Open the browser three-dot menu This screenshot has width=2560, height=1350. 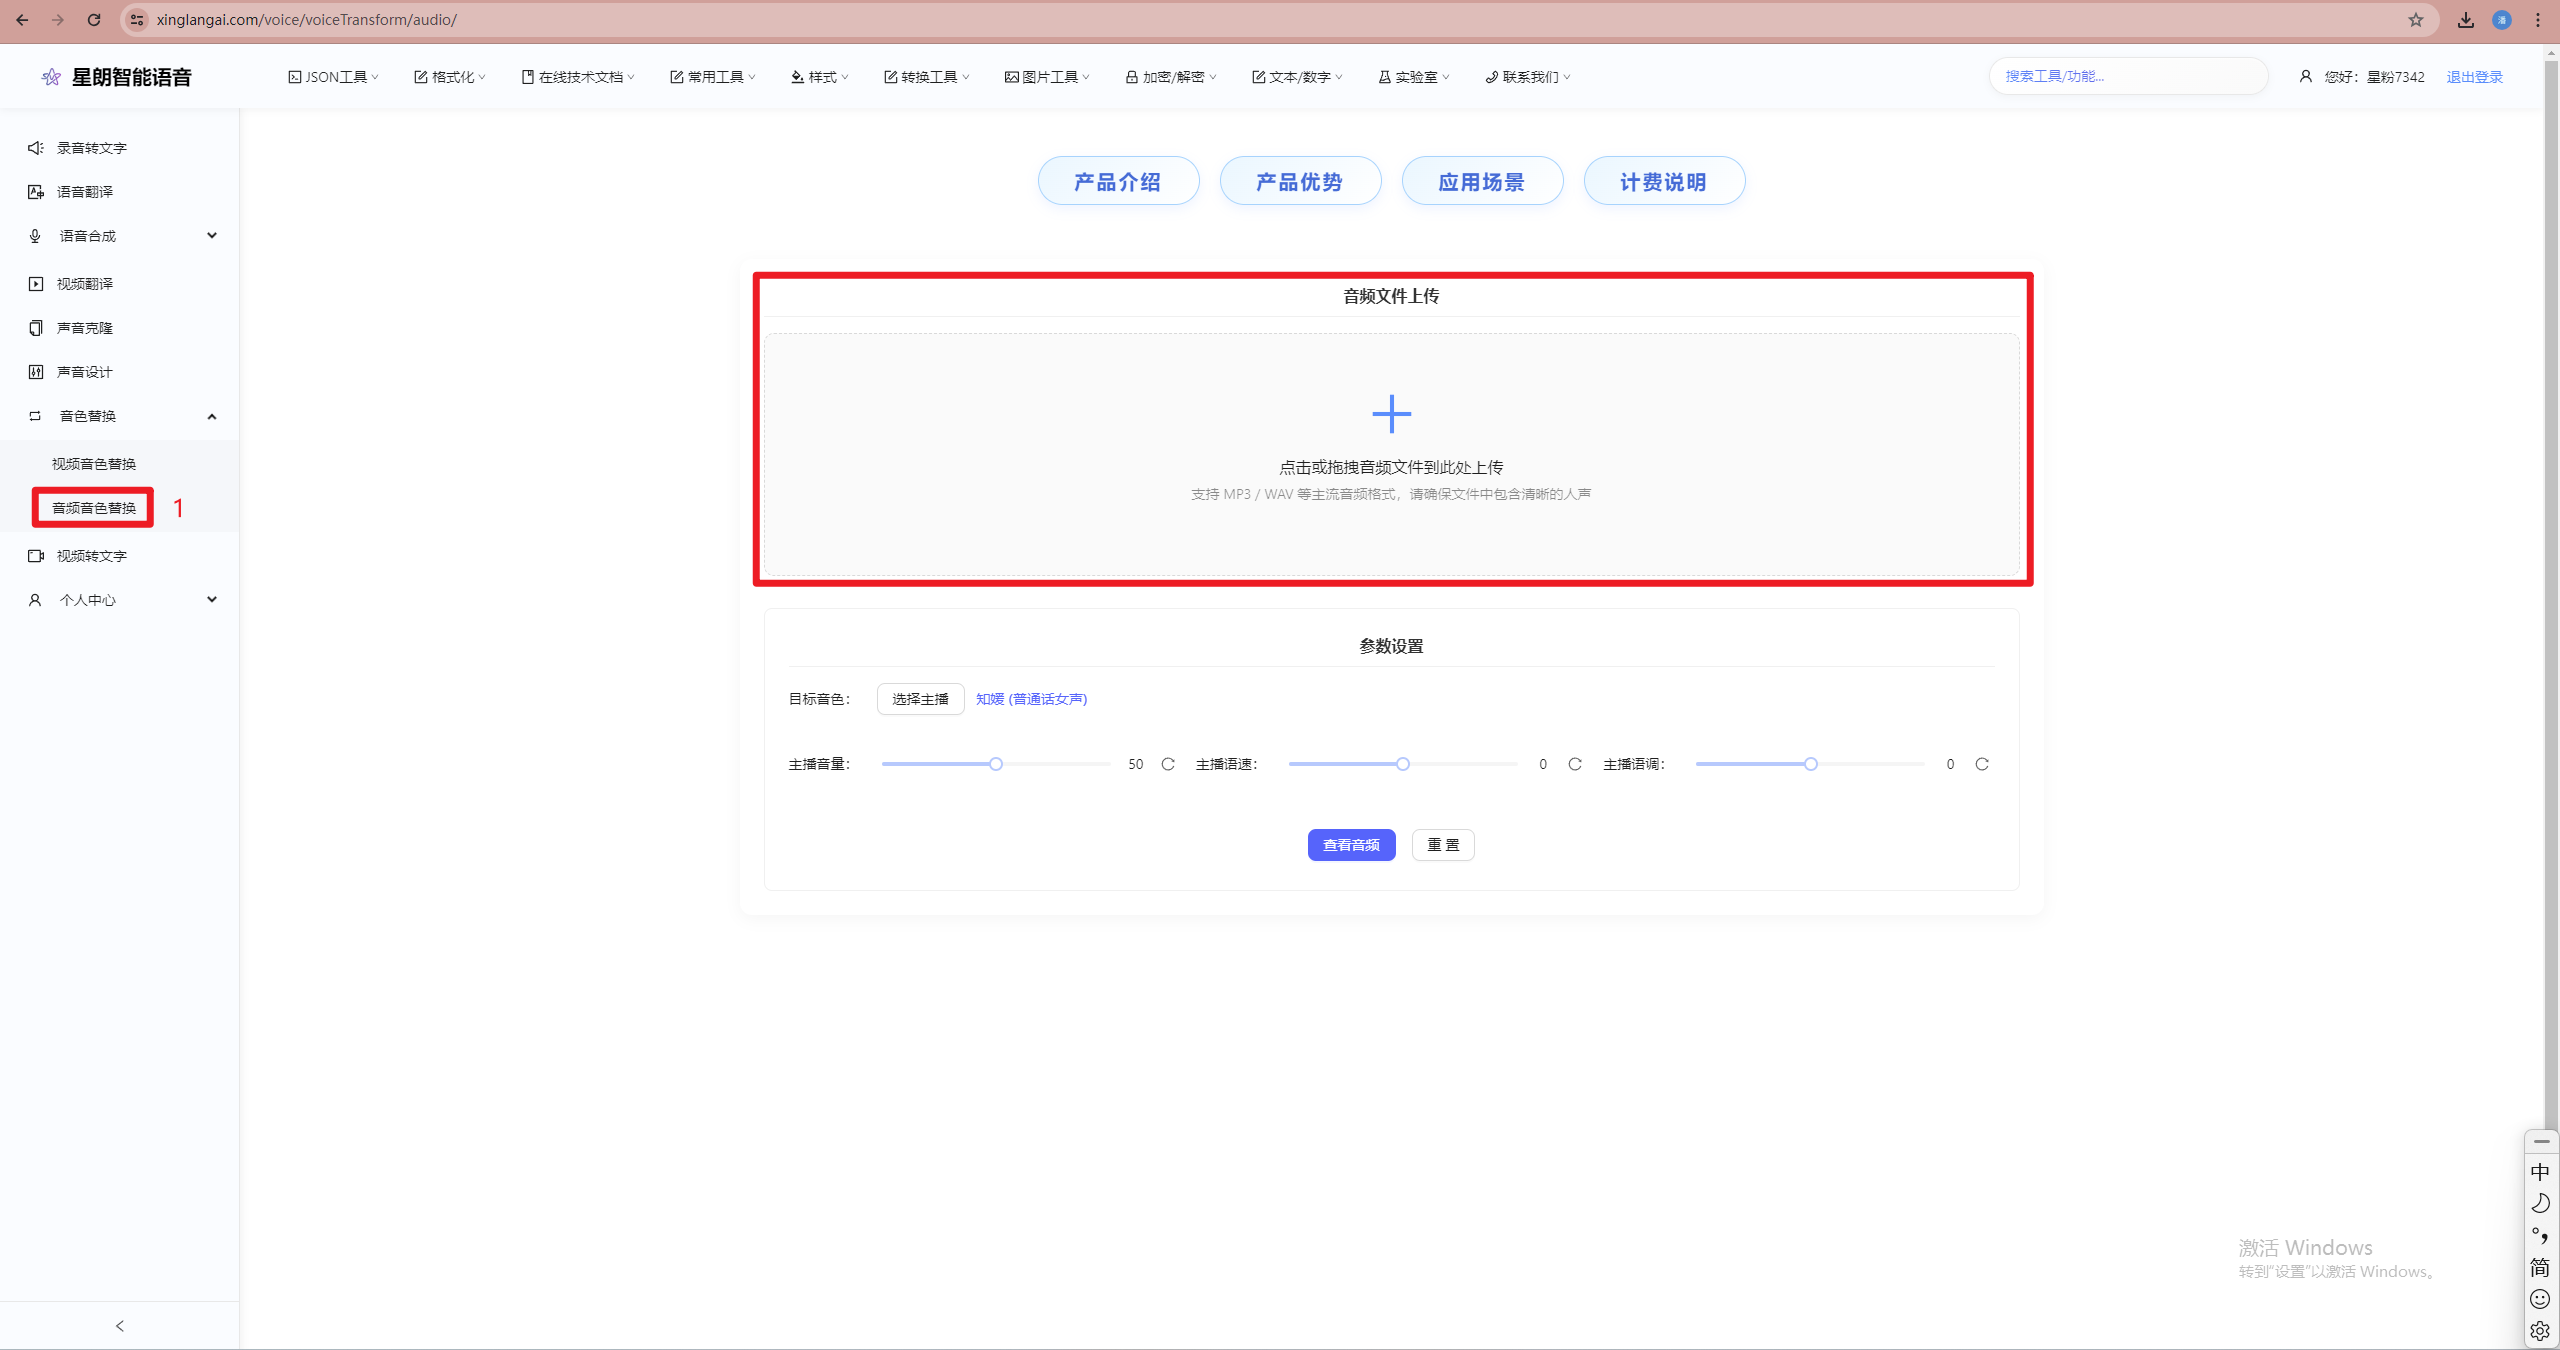[x=2538, y=20]
